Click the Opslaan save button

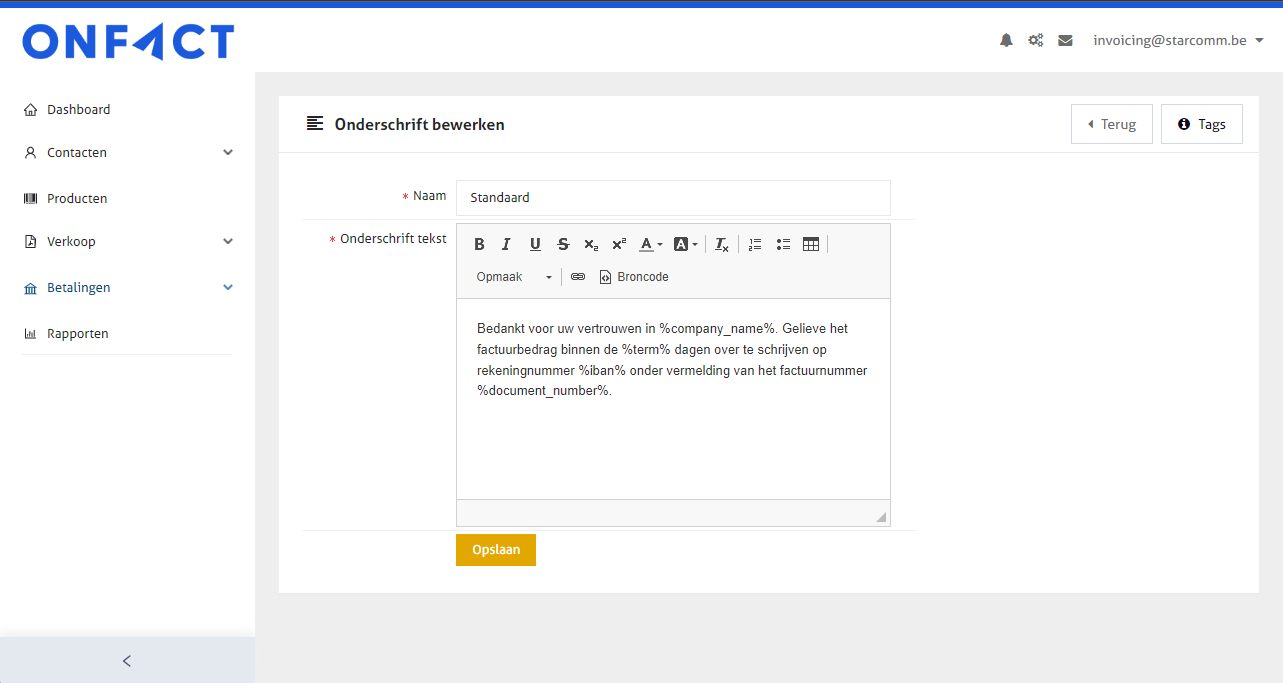[496, 550]
